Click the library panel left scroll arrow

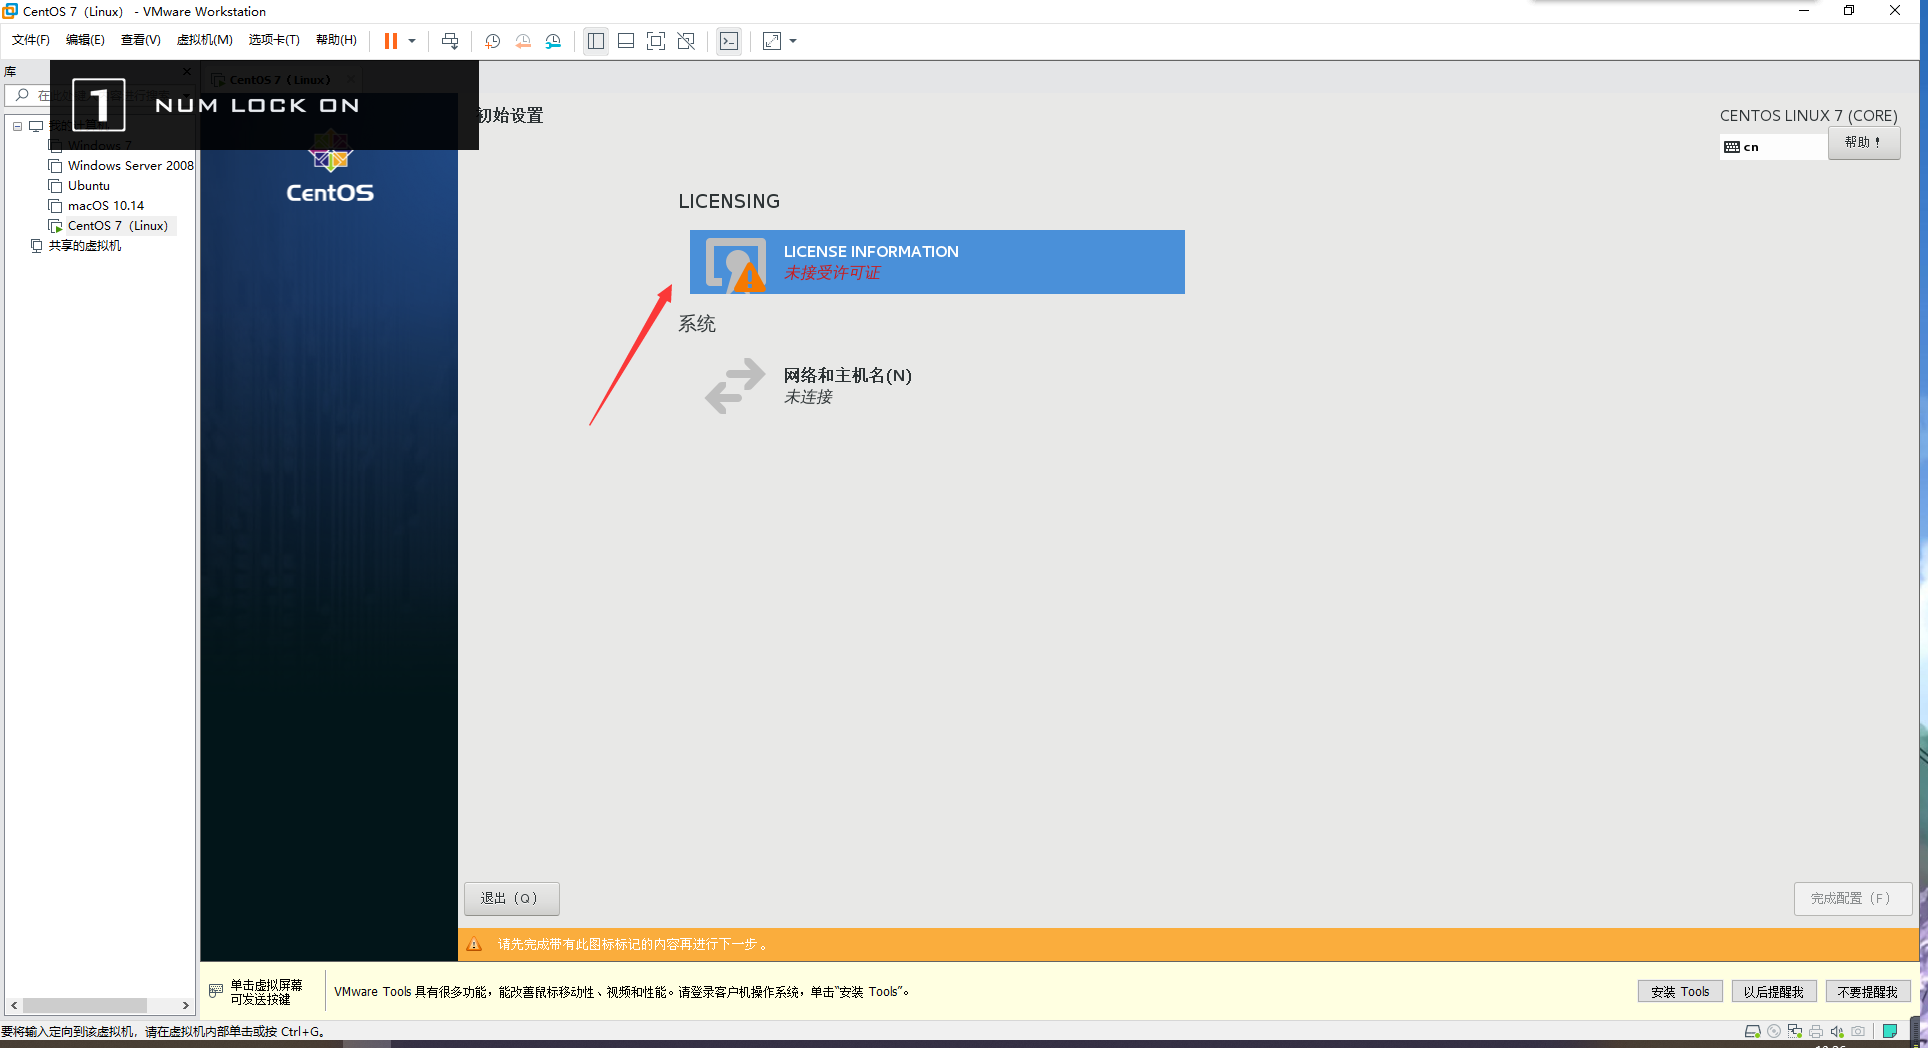pyautogui.click(x=14, y=1005)
